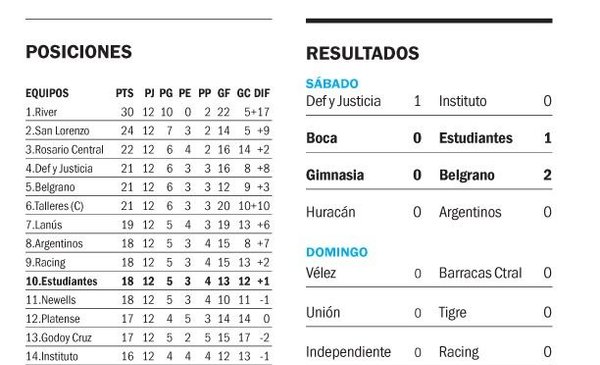600x365 pixels.
Task: Click the DOMINGO day label
Action: tap(337, 252)
